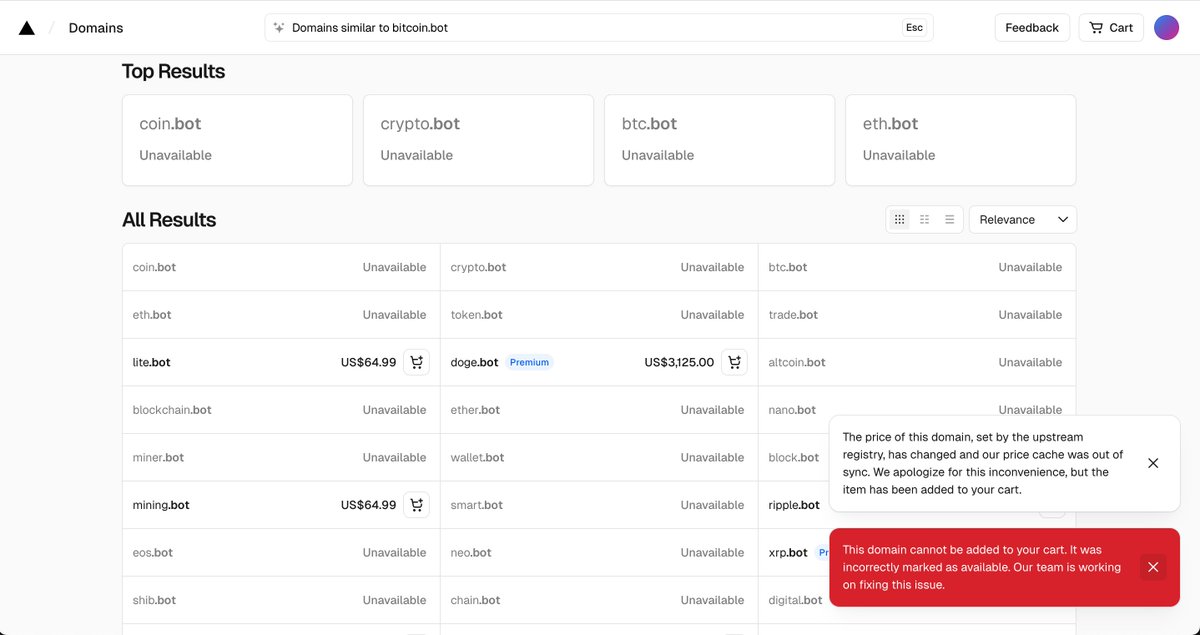1200x635 pixels.
Task: Click the Esc badge in the search bar
Action: pos(913,27)
